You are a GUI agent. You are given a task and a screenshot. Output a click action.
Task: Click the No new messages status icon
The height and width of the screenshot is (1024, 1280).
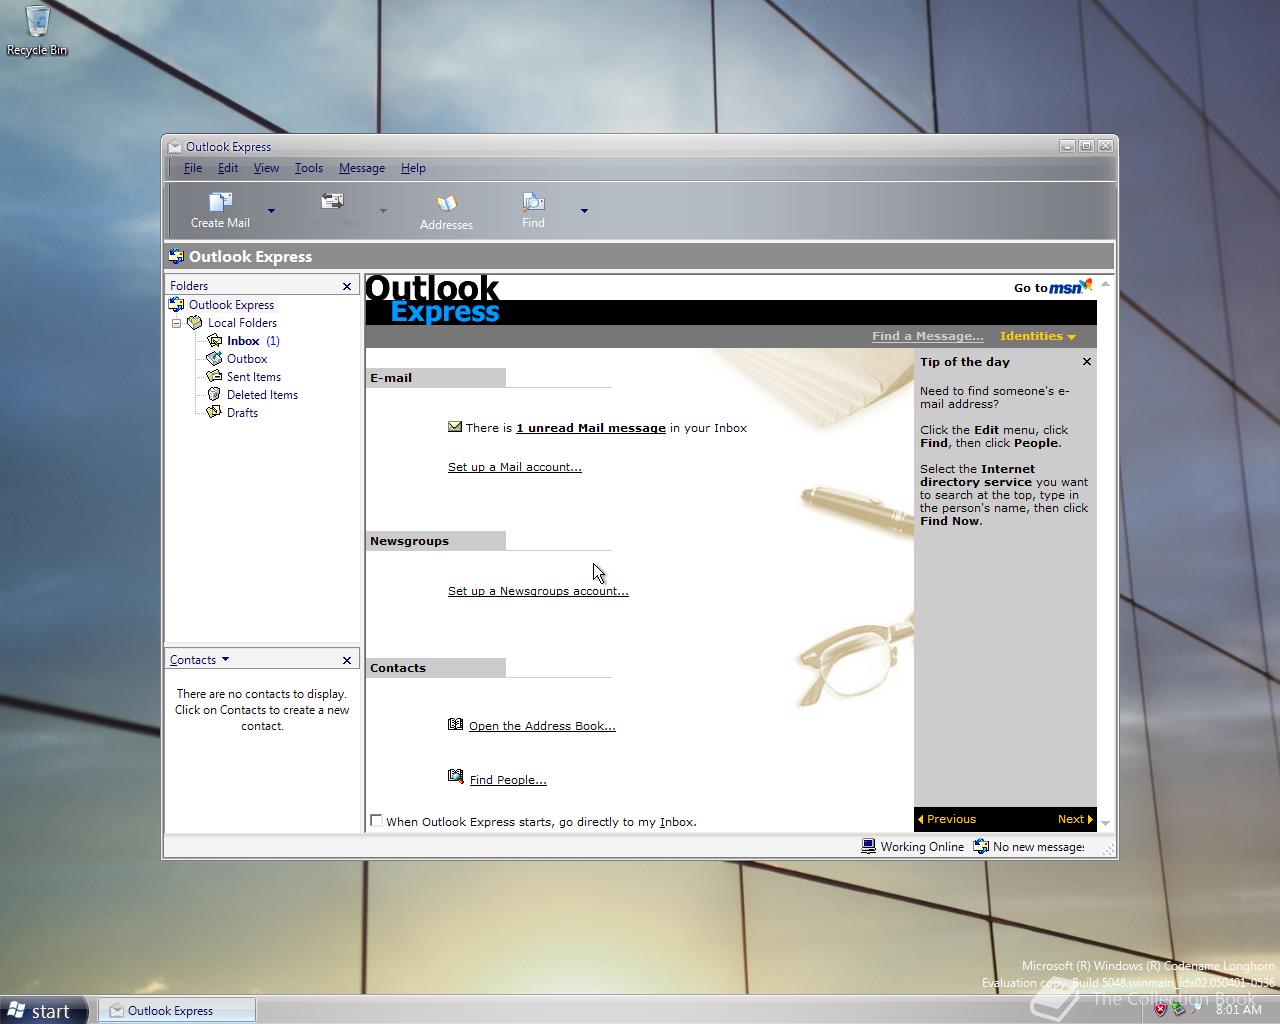tap(981, 846)
